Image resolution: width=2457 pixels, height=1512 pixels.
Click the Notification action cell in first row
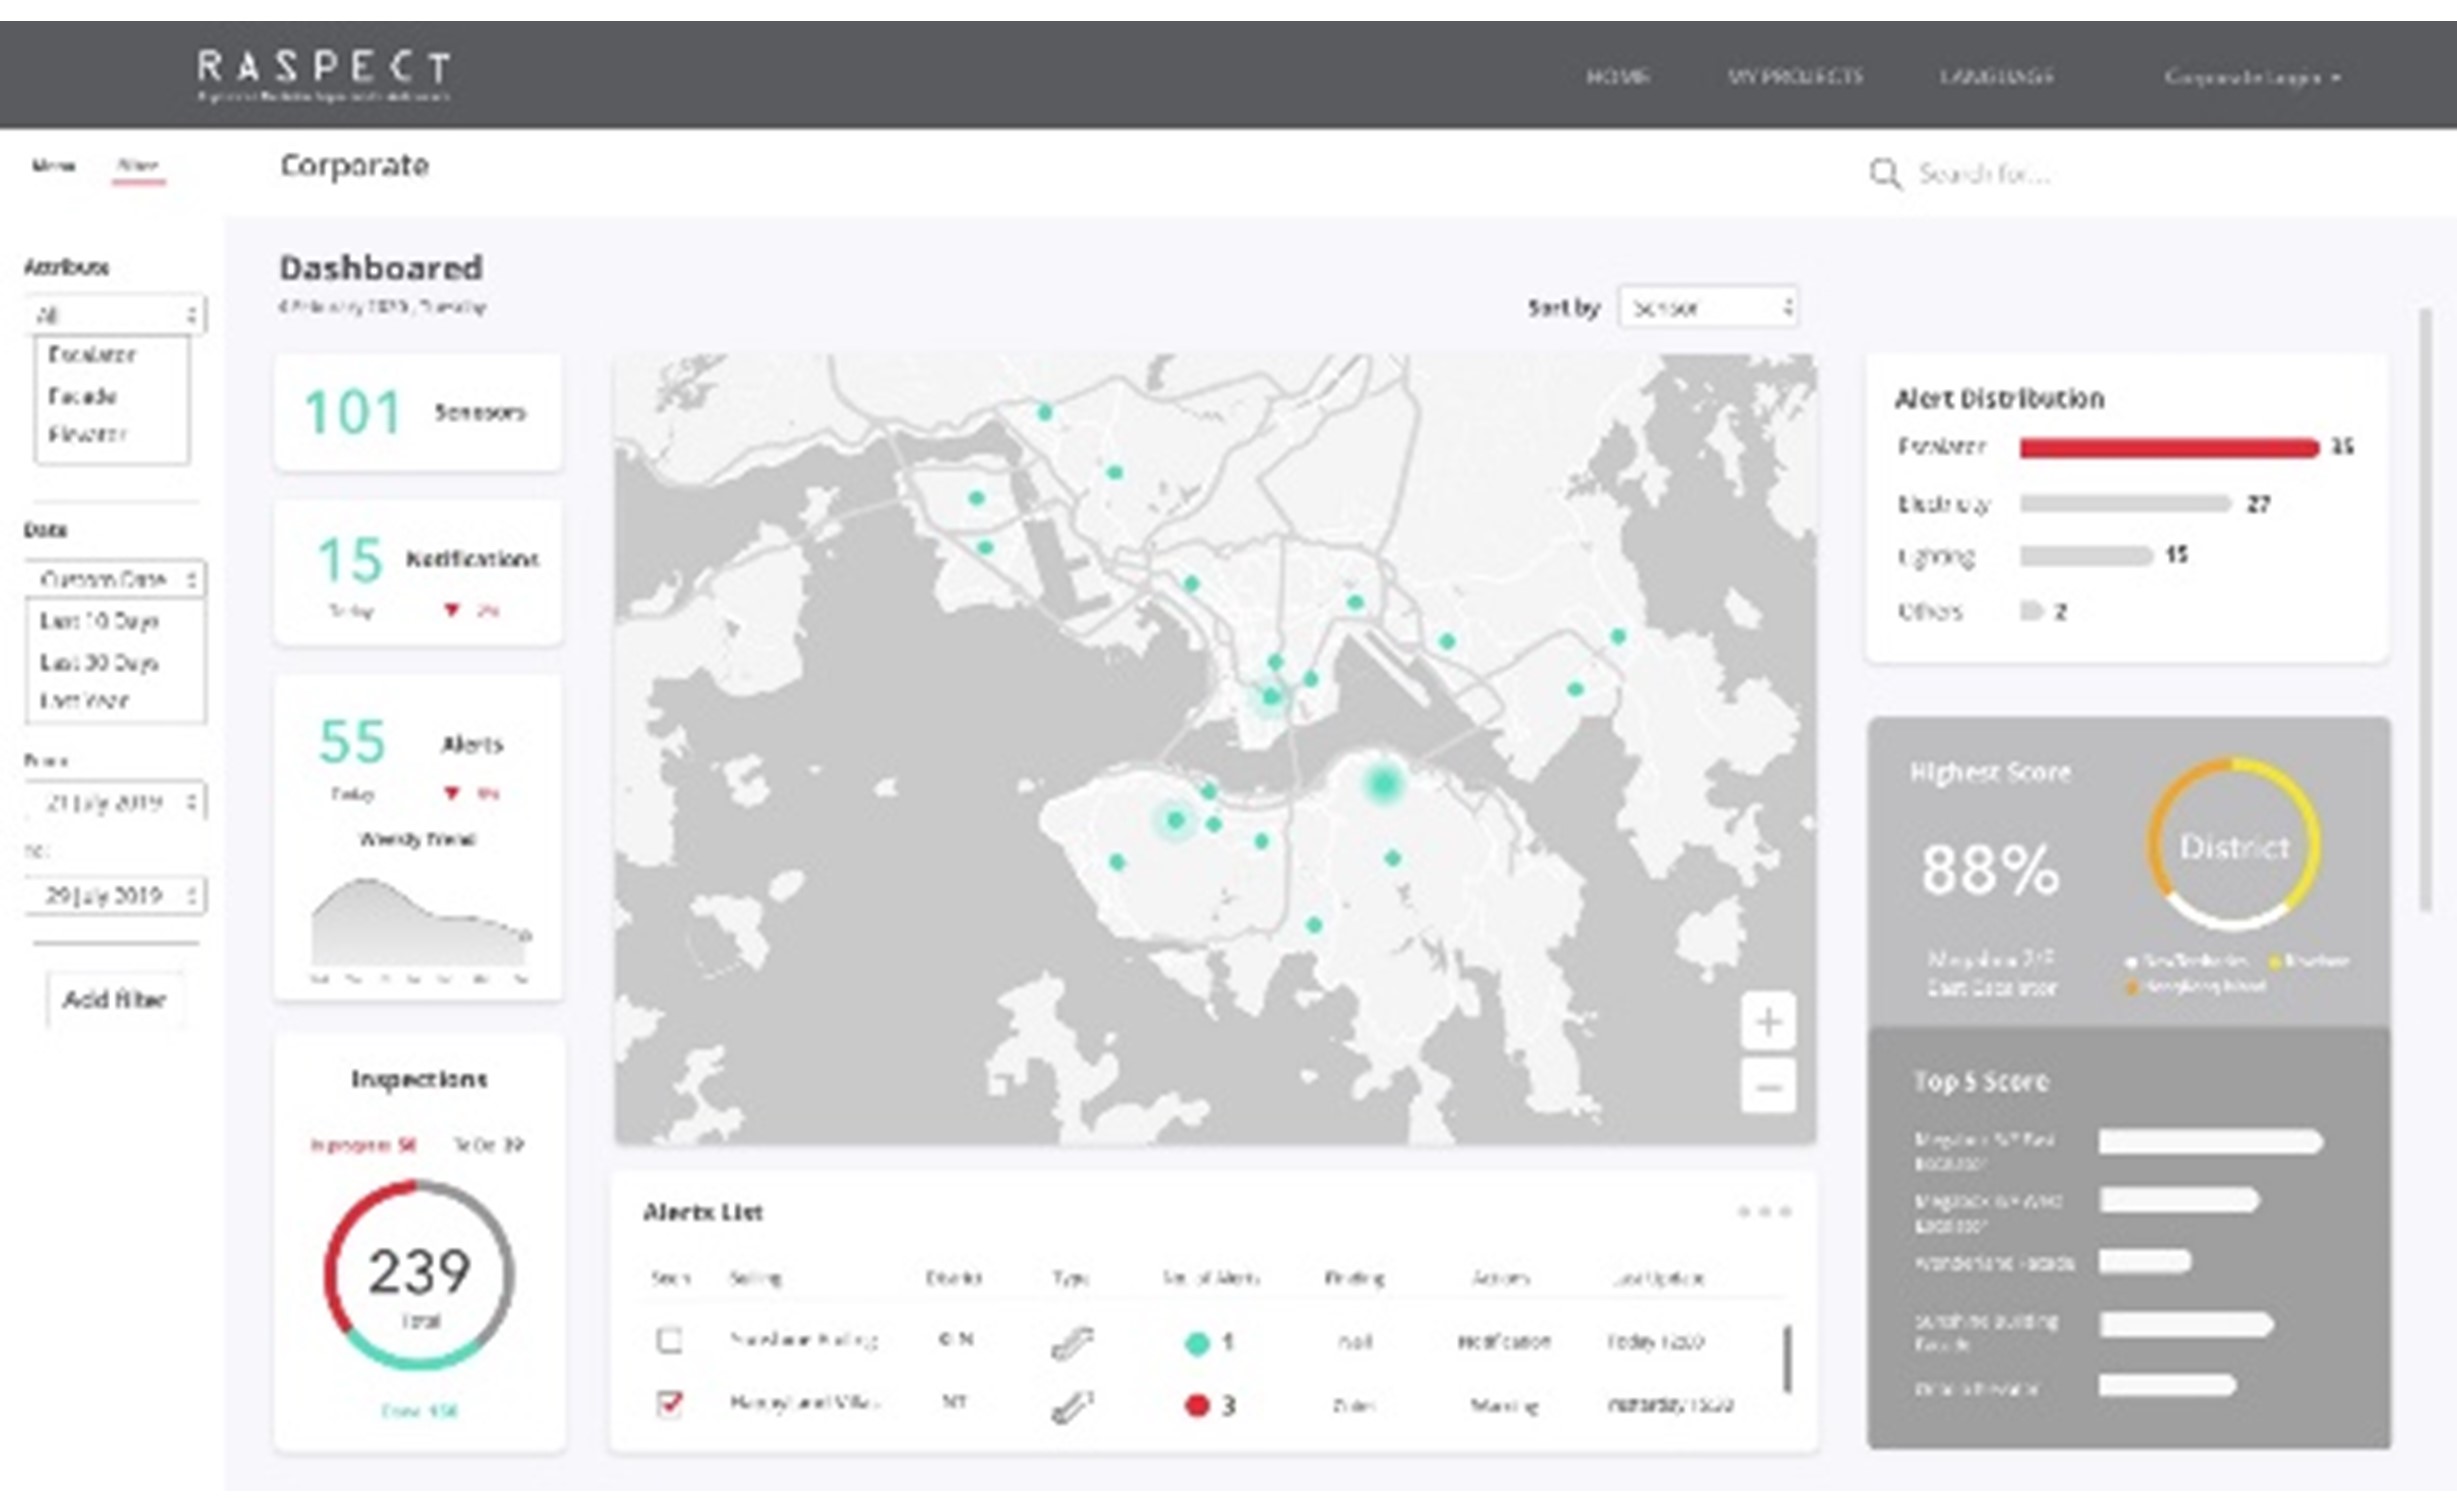(1503, 1341)
